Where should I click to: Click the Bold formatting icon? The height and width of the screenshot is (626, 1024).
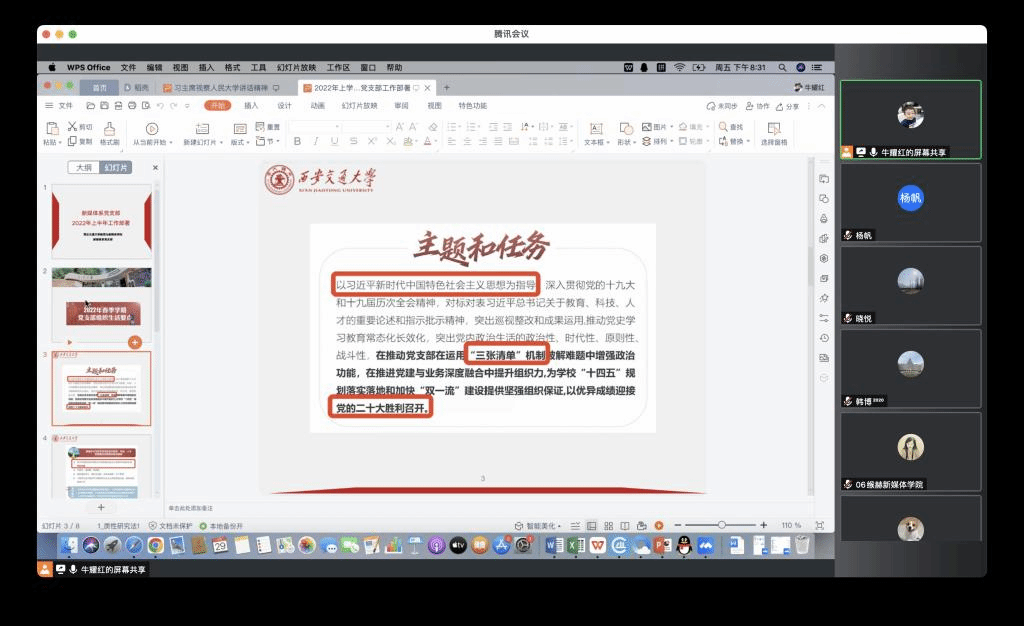297,142
